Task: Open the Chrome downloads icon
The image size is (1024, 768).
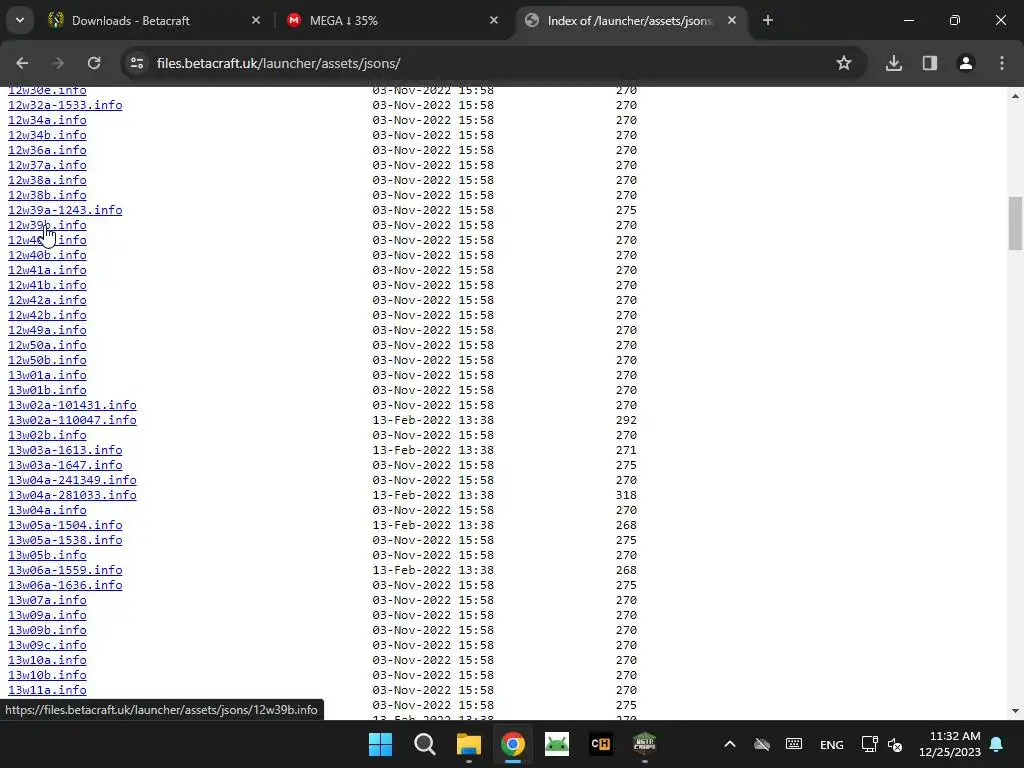Action: [x=894, y=63]
